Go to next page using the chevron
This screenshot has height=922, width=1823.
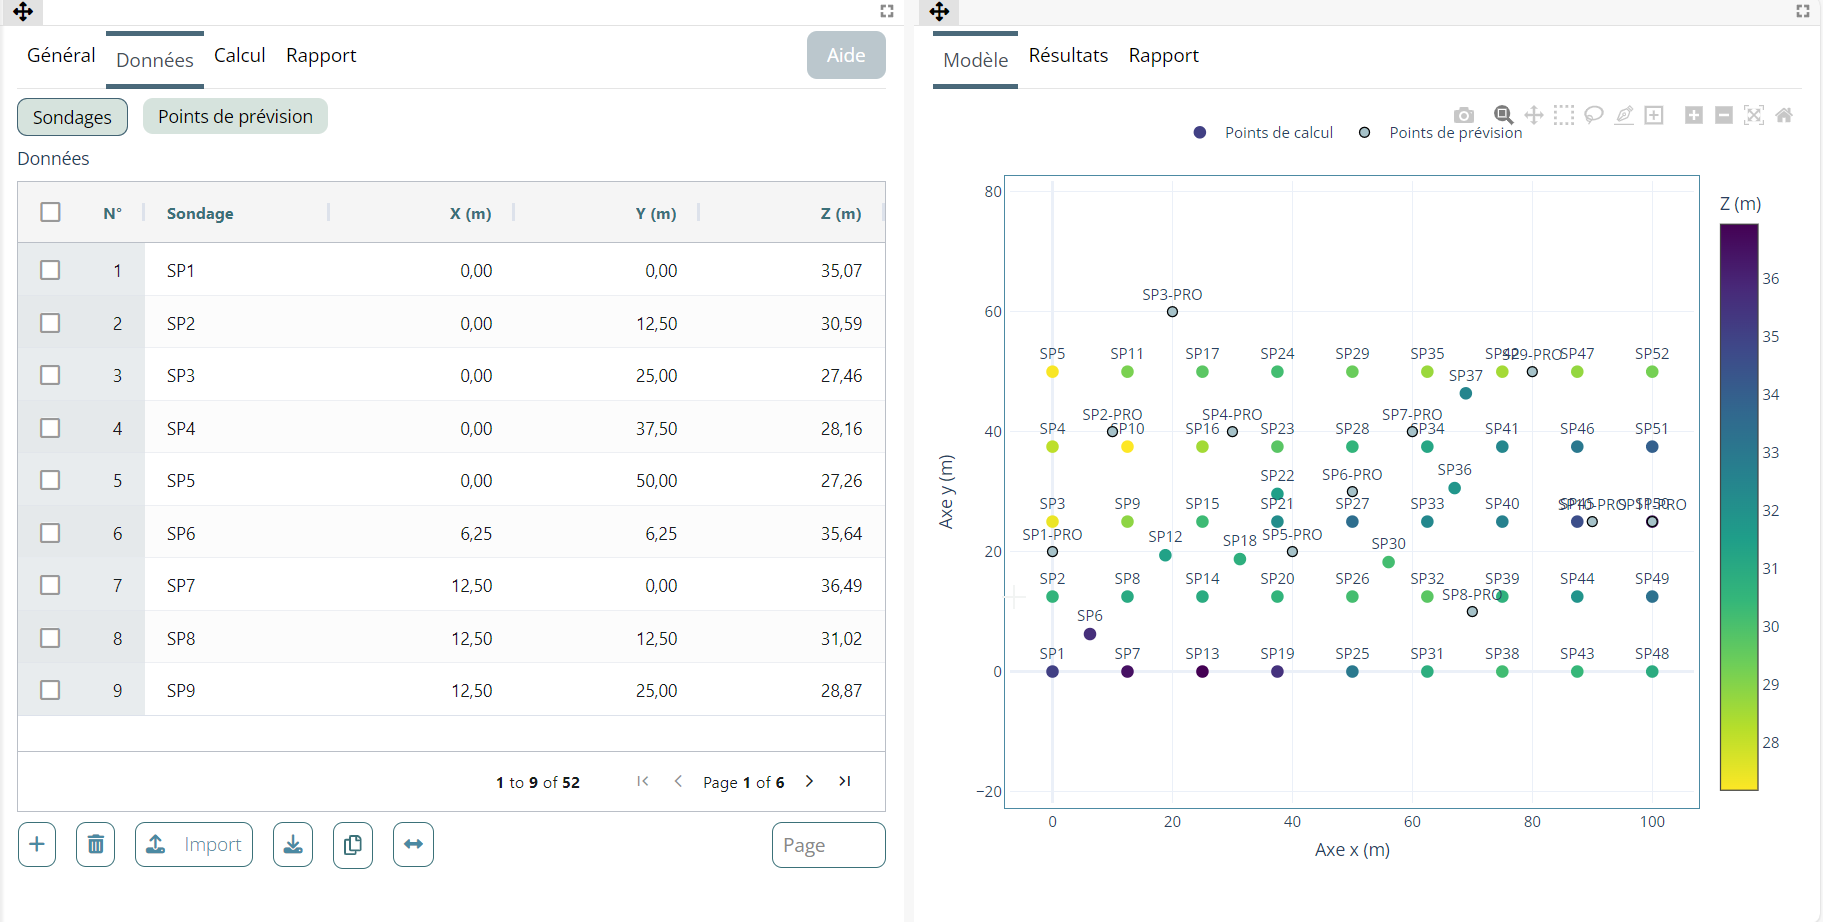[x=809, y=781]
